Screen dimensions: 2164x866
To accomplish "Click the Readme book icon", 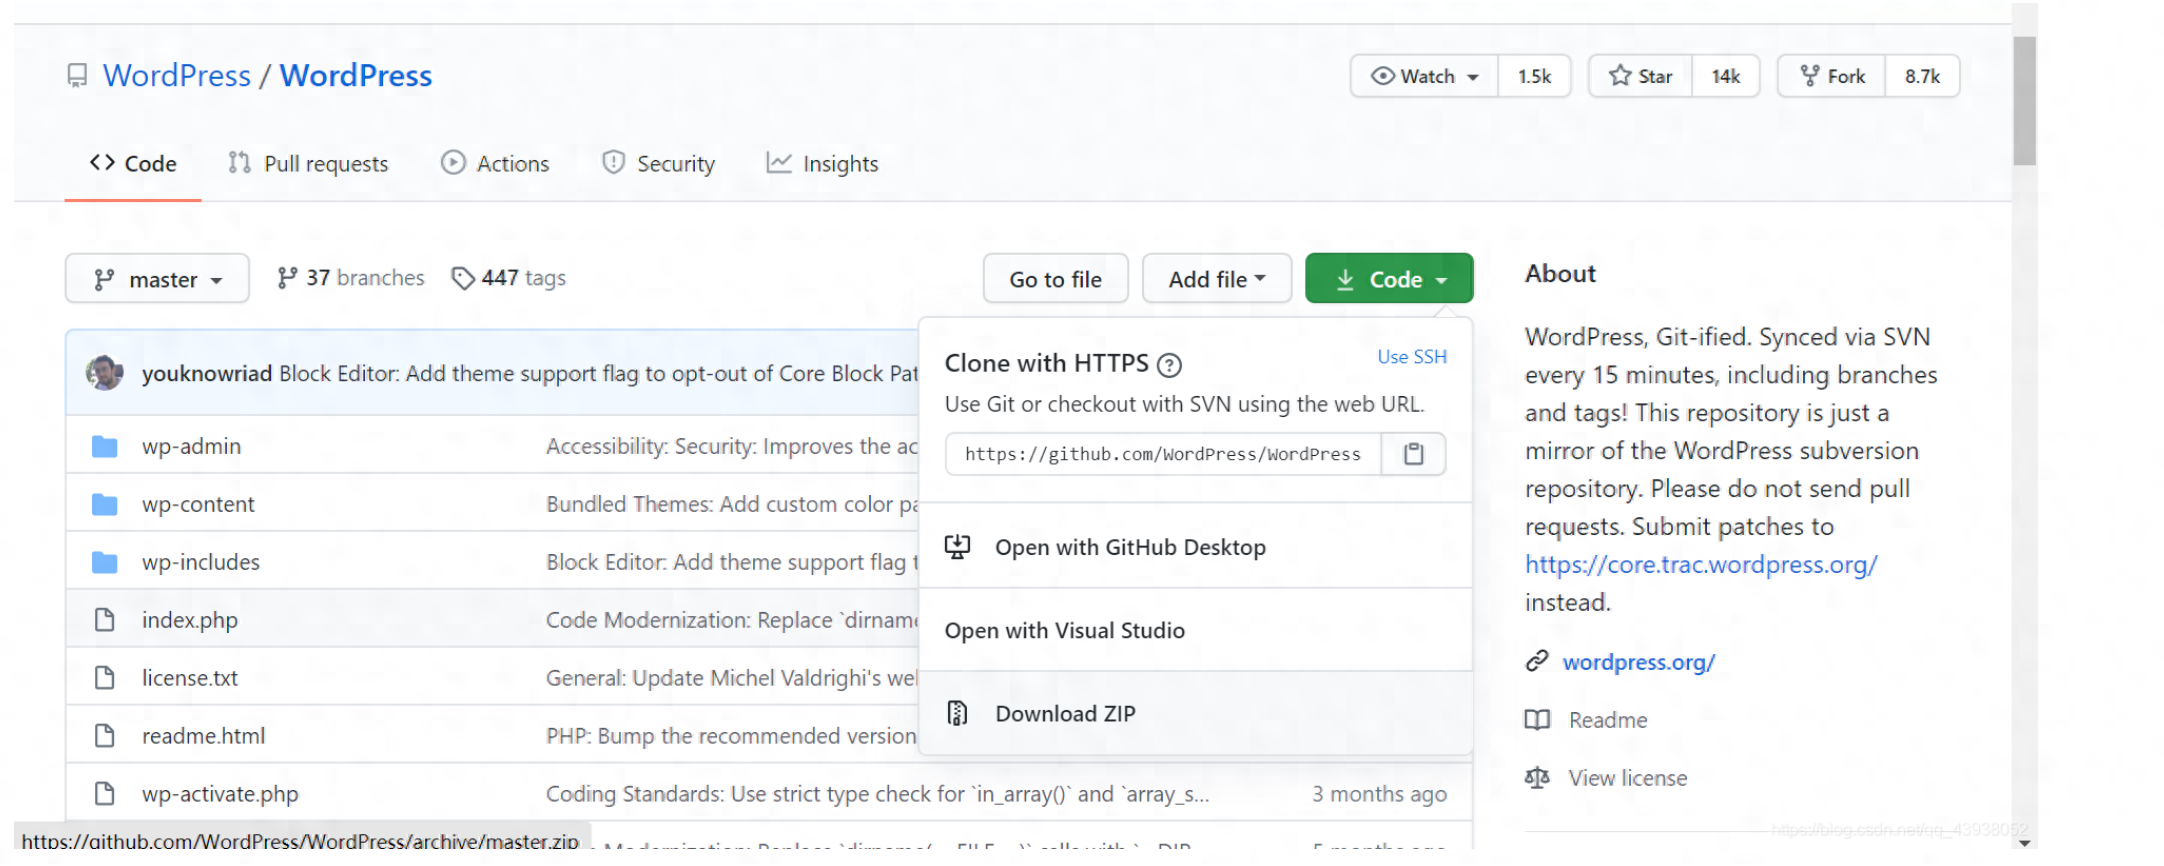I will (x=1537, y=720).
